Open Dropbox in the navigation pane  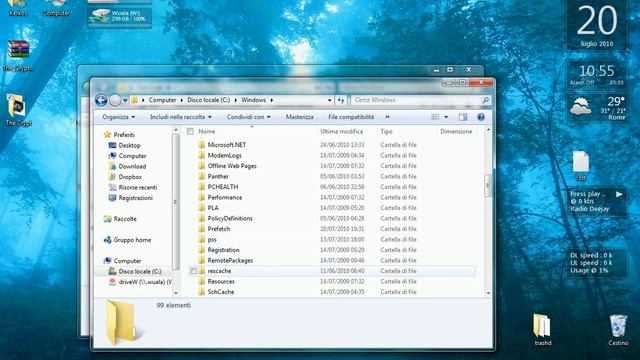130,177
